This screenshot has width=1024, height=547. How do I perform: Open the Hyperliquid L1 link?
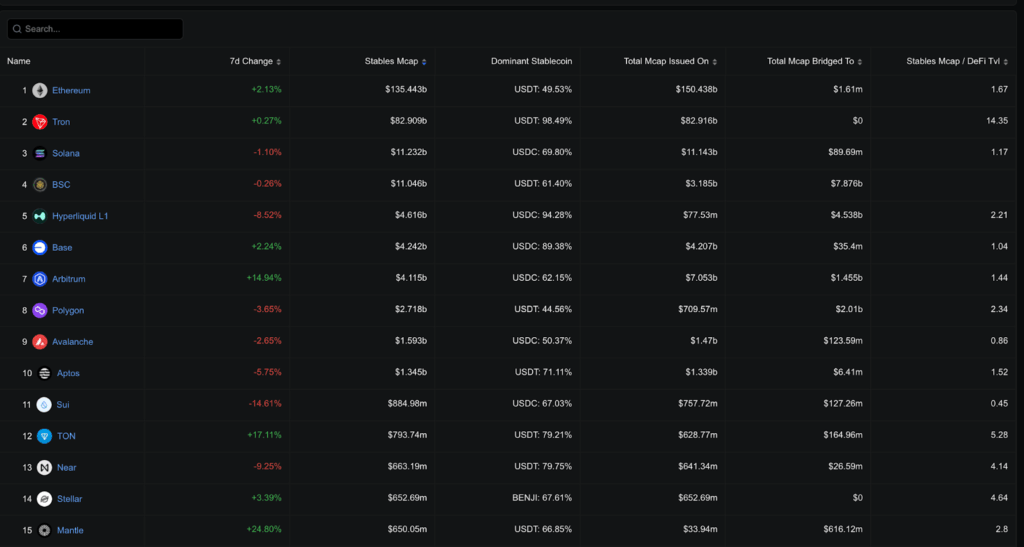point(80,216)
